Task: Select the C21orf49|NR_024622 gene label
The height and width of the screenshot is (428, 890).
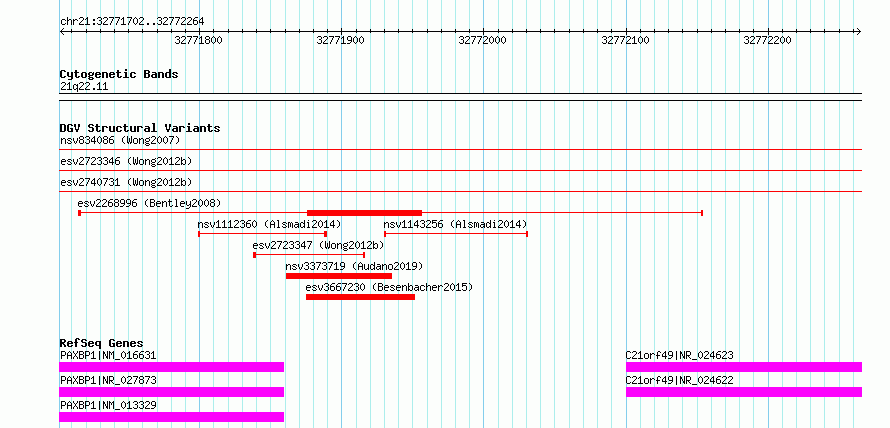Action: tap(679, 380)
